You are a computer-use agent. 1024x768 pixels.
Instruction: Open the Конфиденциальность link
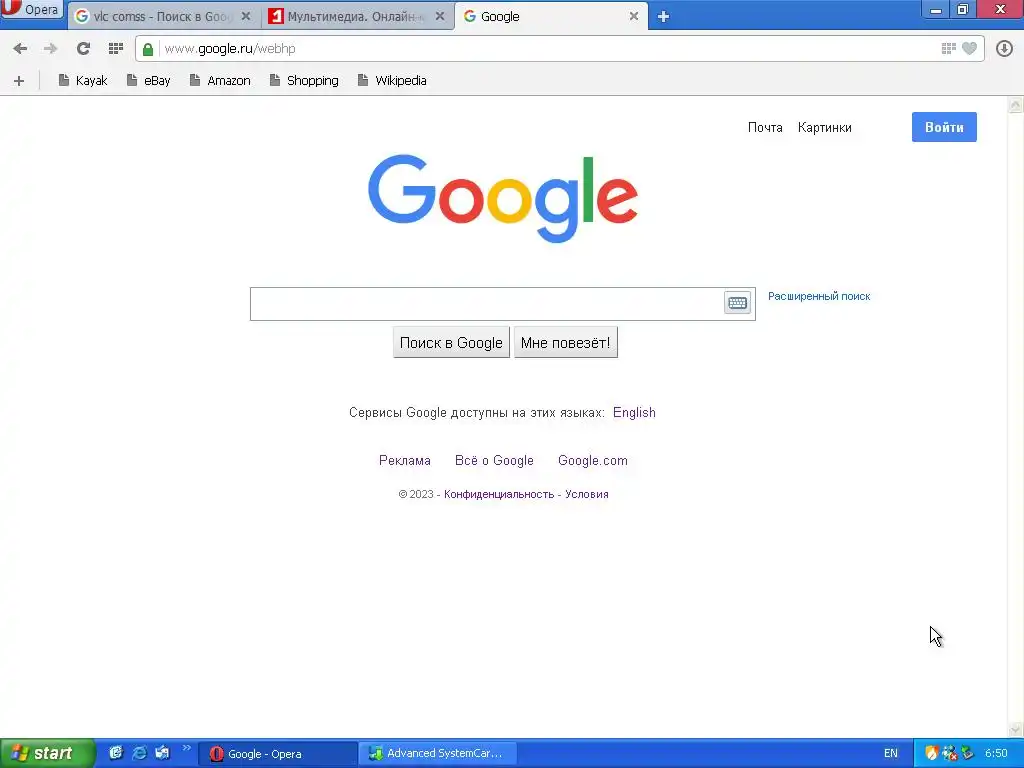point(499,494)
